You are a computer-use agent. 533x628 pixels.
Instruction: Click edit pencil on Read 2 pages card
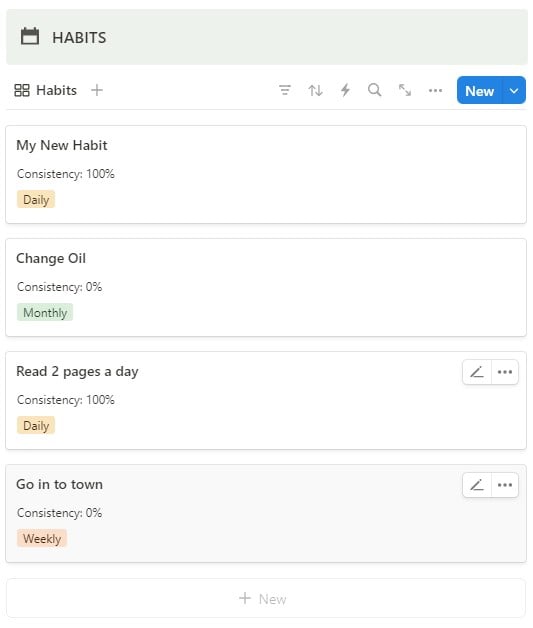click(x=477, y=372)
